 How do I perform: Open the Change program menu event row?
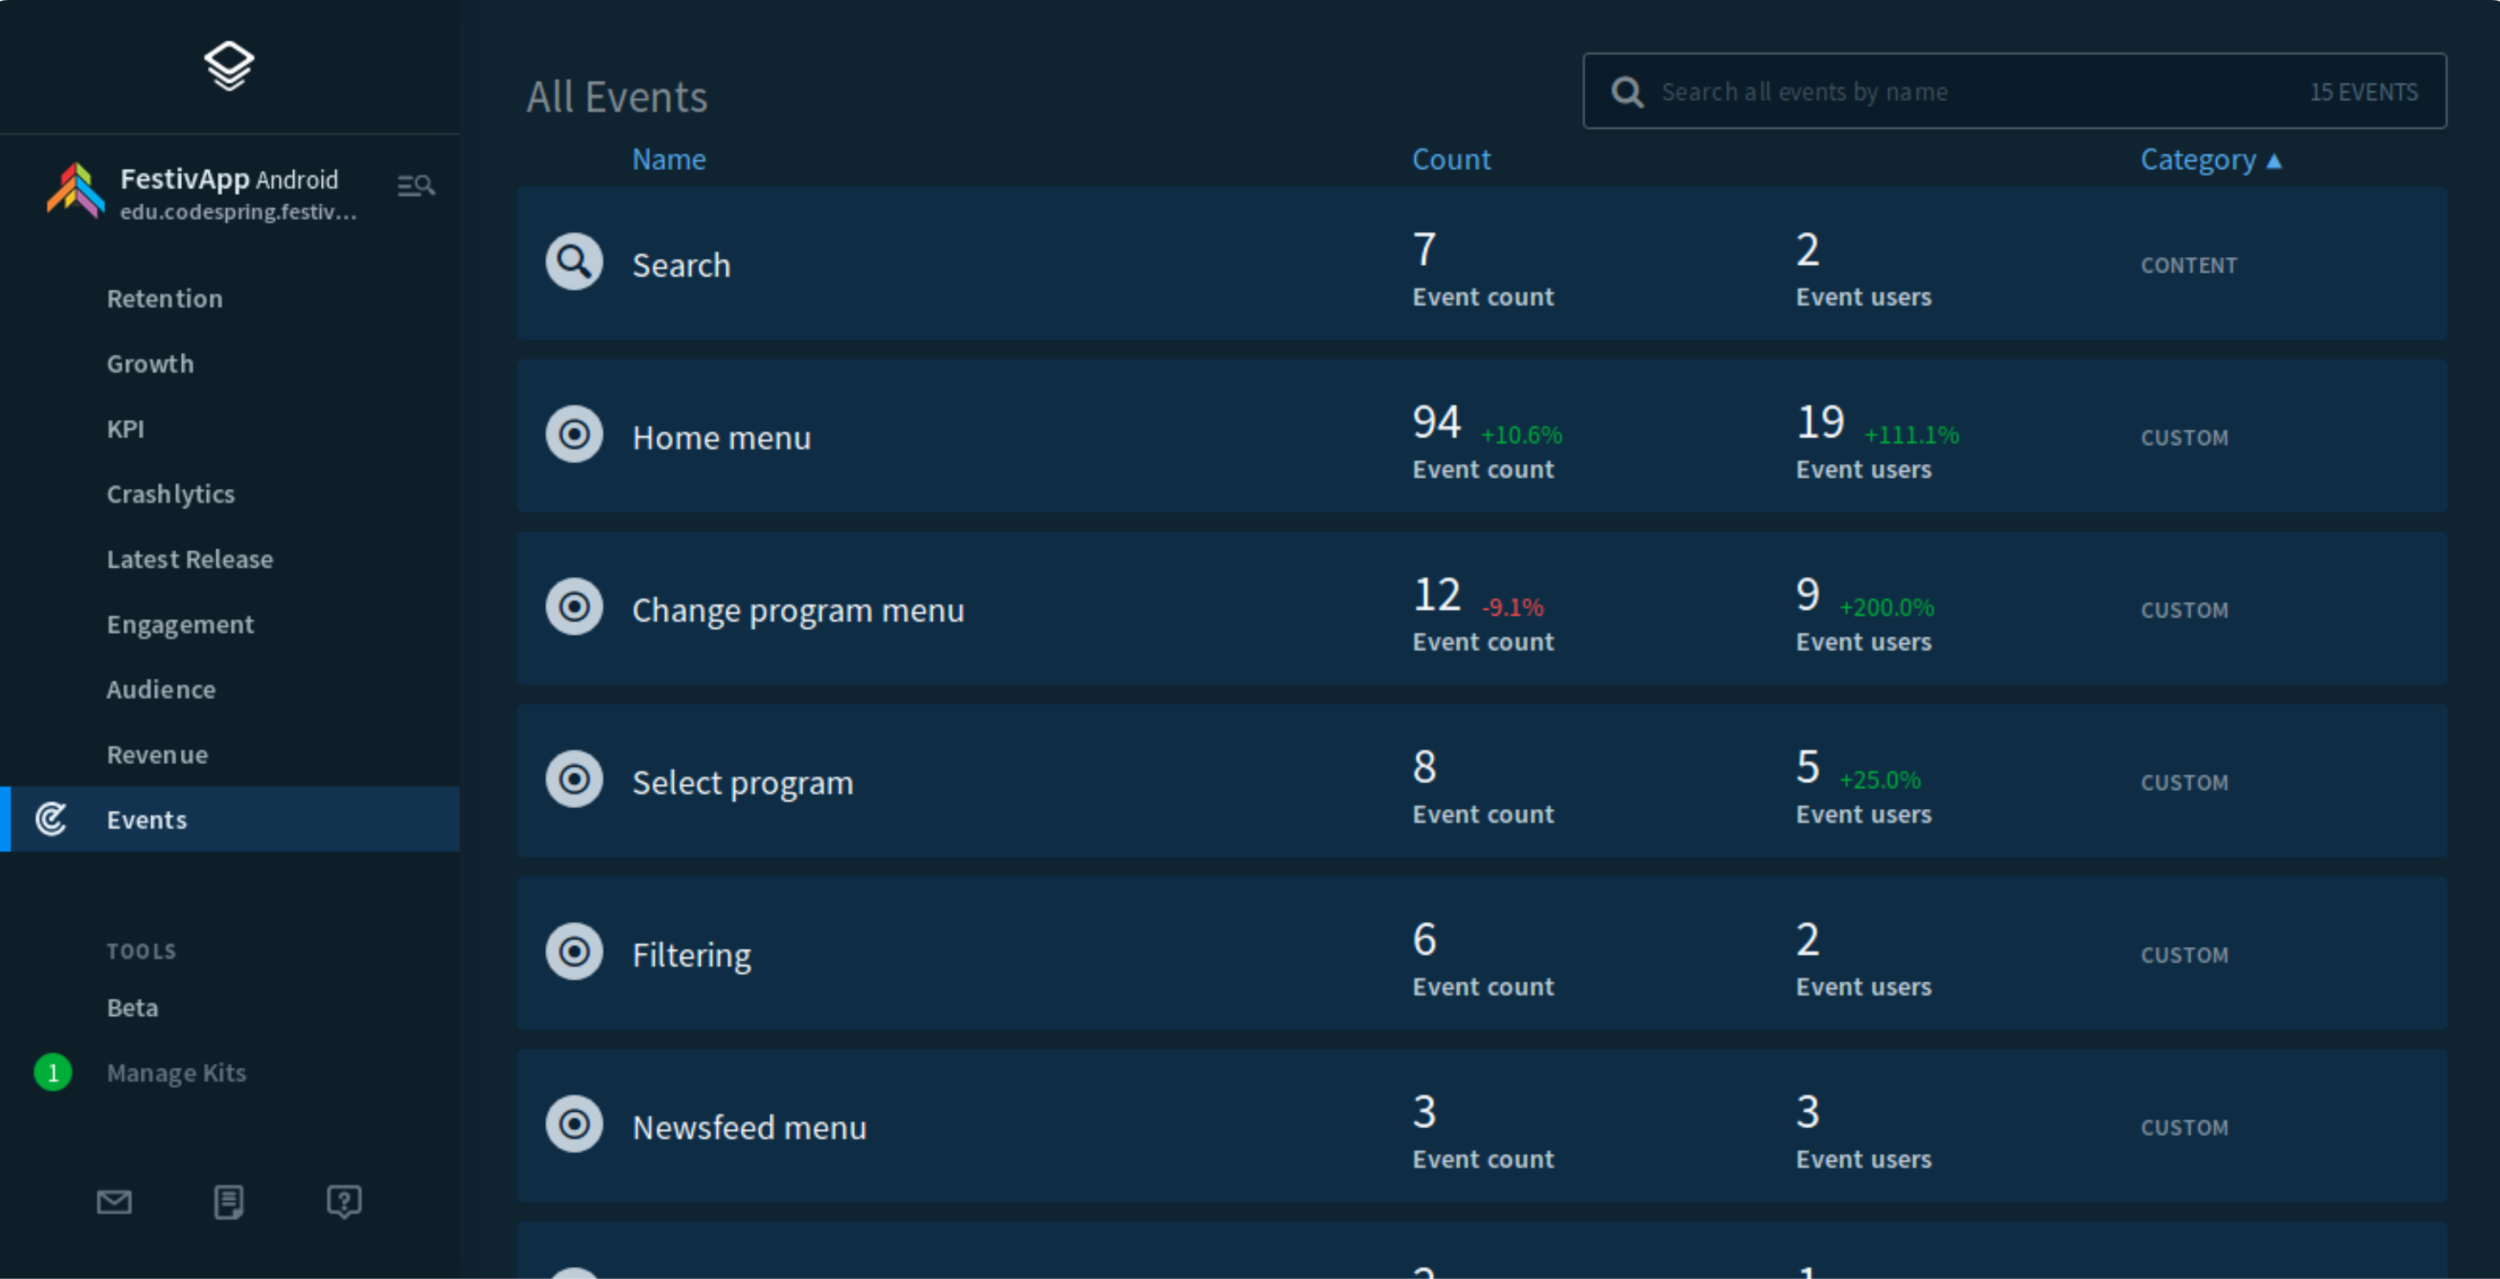[798, 610]
